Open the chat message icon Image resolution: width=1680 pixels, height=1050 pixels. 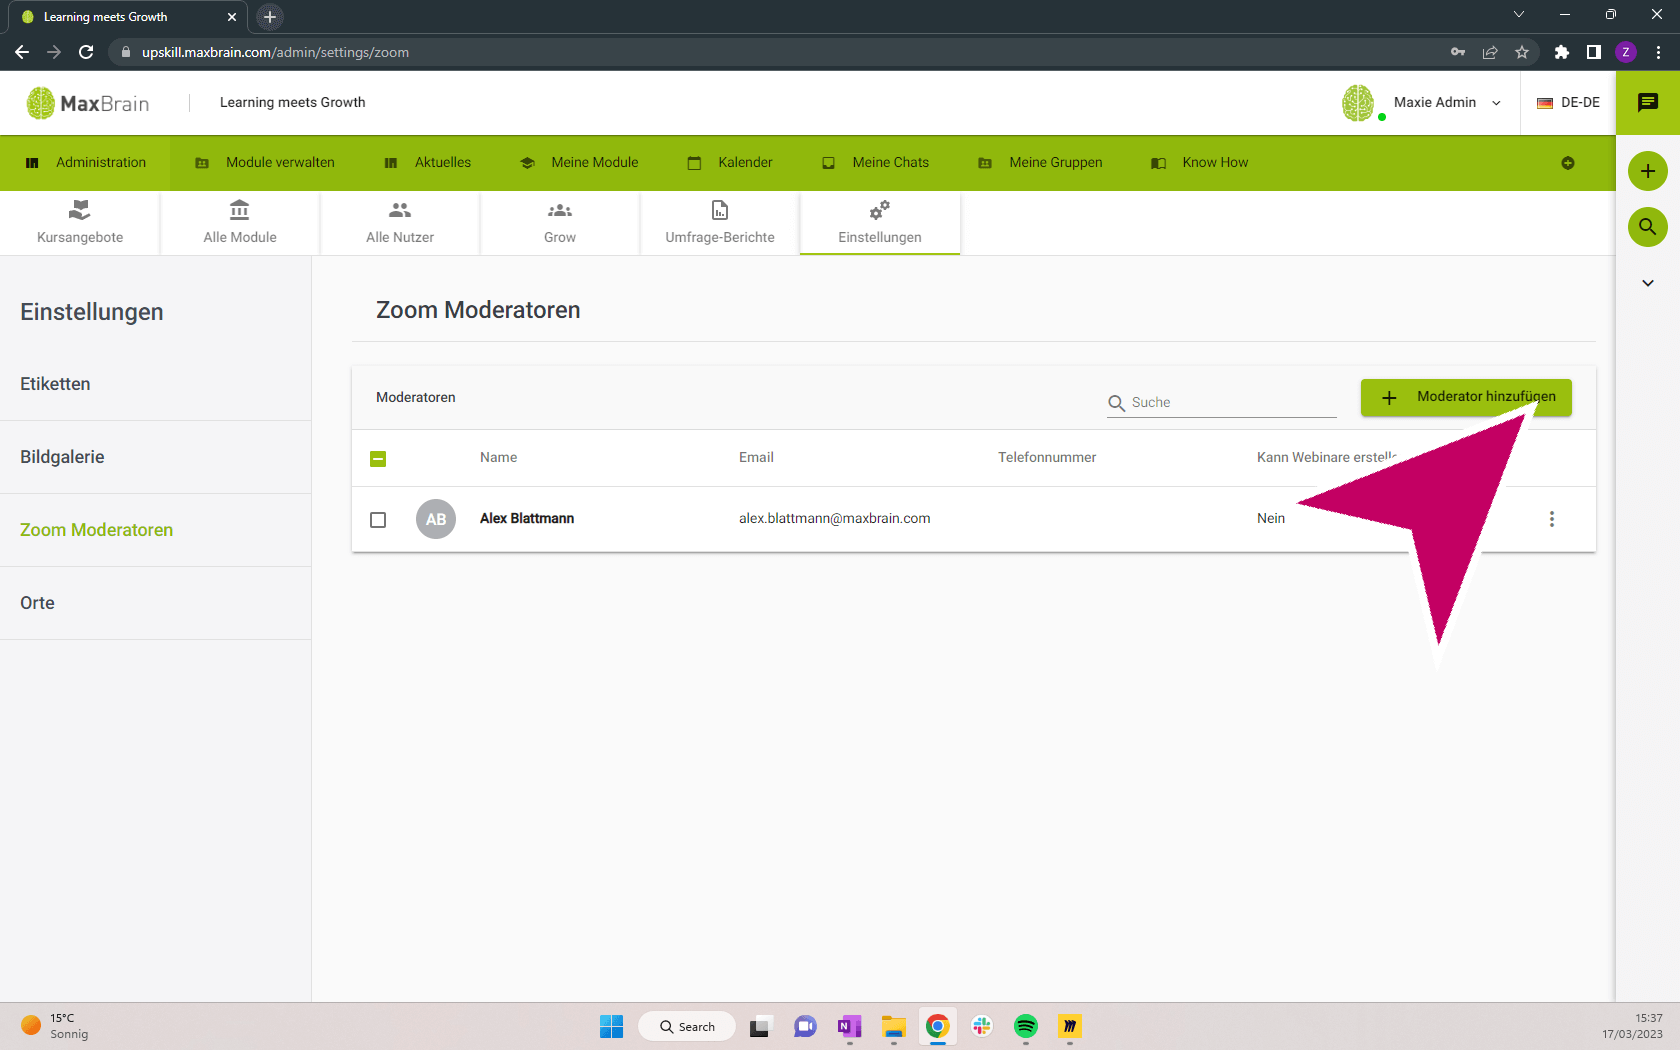tap(1648, 102)
